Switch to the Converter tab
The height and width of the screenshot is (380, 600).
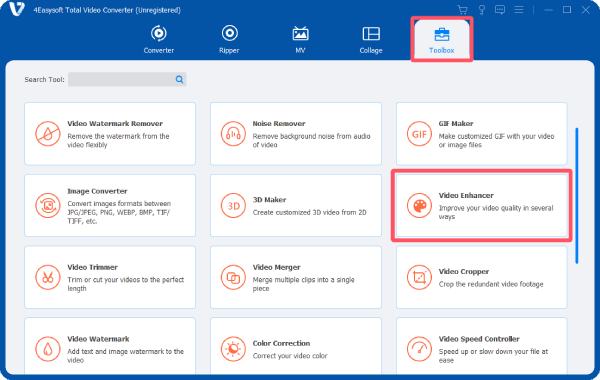[159, 39]
